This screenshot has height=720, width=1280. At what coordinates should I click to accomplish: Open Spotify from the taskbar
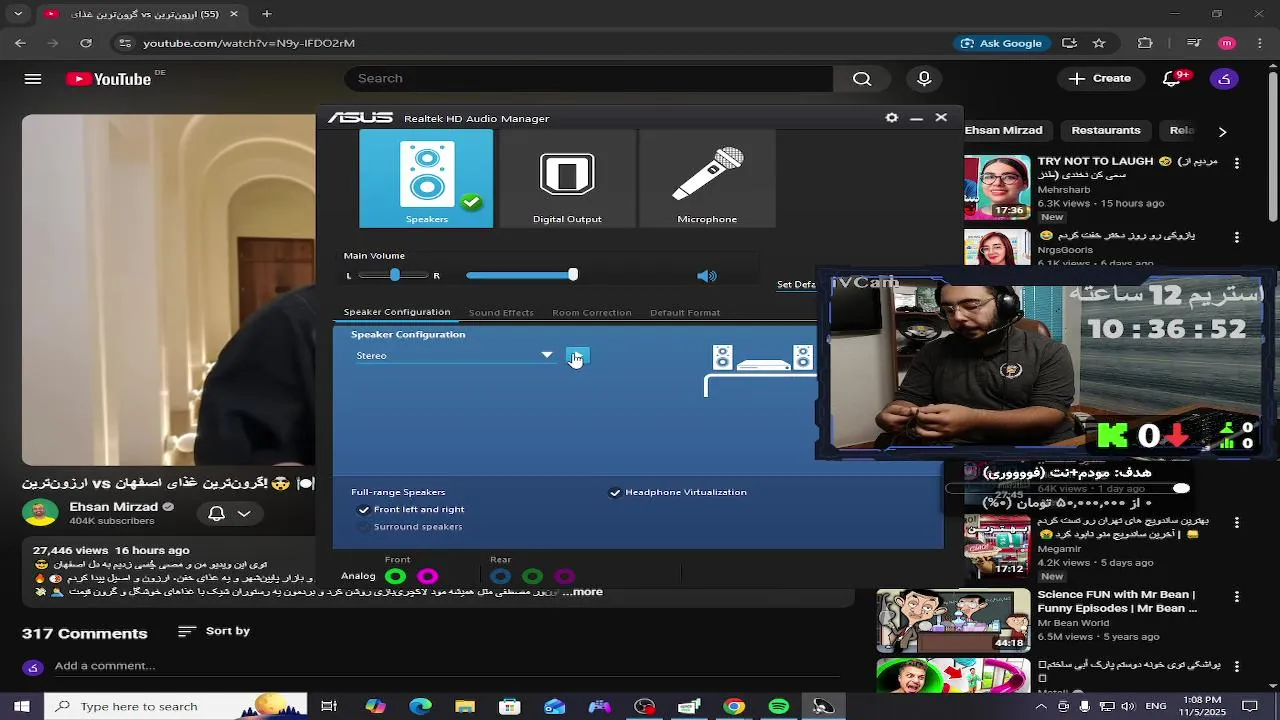pyautogui.click(x=778, y=706)
